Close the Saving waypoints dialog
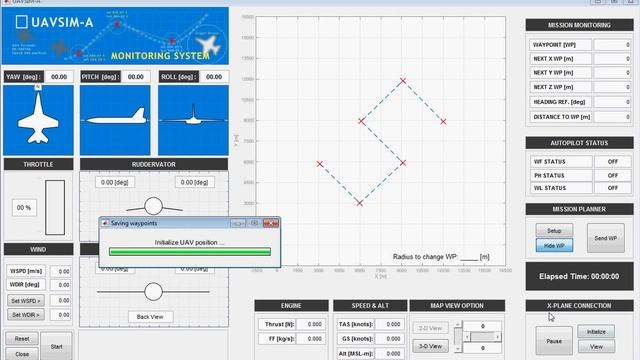The image size is (640, 360). (271, 223)
